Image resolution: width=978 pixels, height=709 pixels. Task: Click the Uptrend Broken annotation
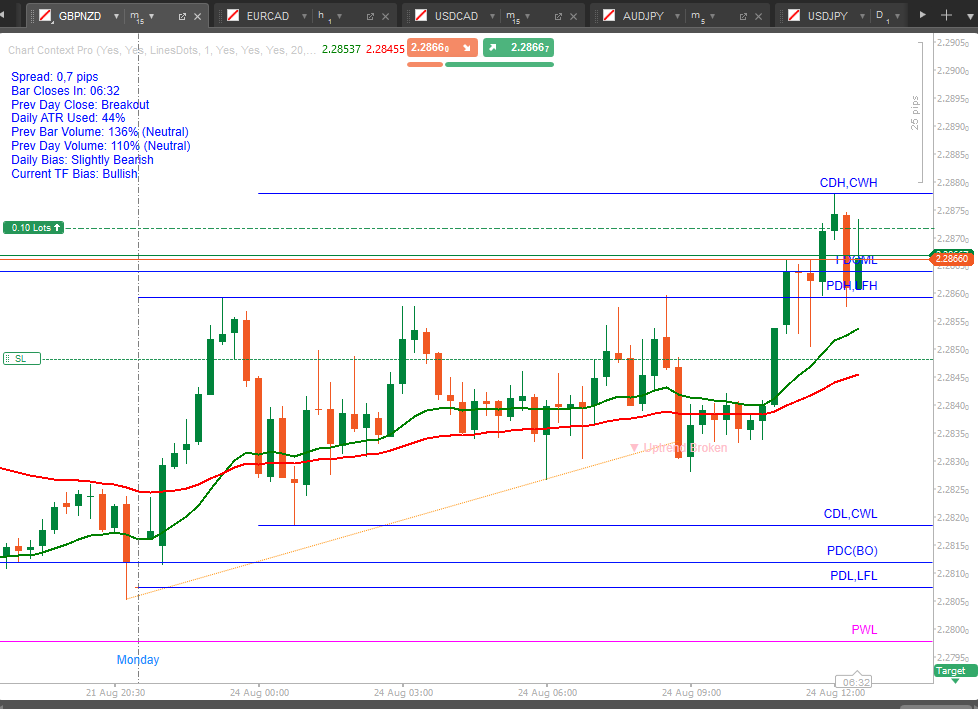pyautogui.click(x=679, y=448)
